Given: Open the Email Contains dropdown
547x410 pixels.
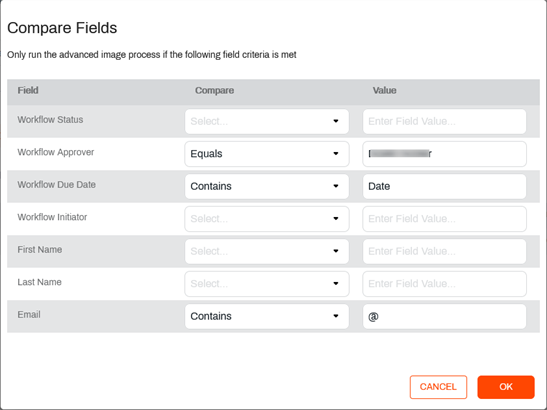Looking at the screenshot, I should pos(267,316).
